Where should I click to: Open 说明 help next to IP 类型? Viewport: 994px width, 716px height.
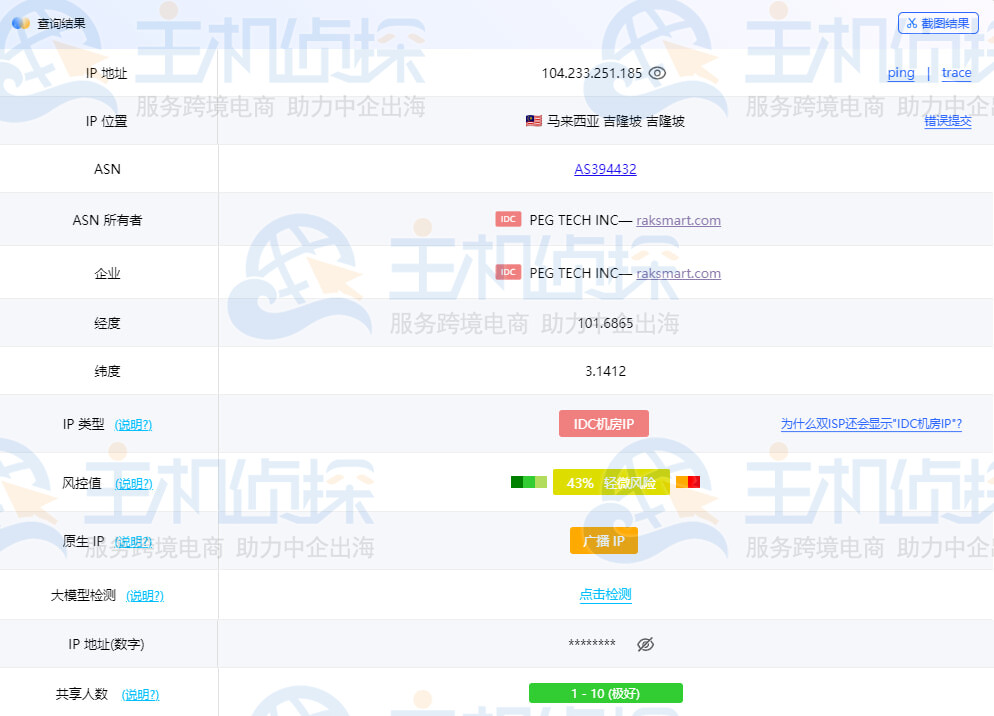(133, 424)
